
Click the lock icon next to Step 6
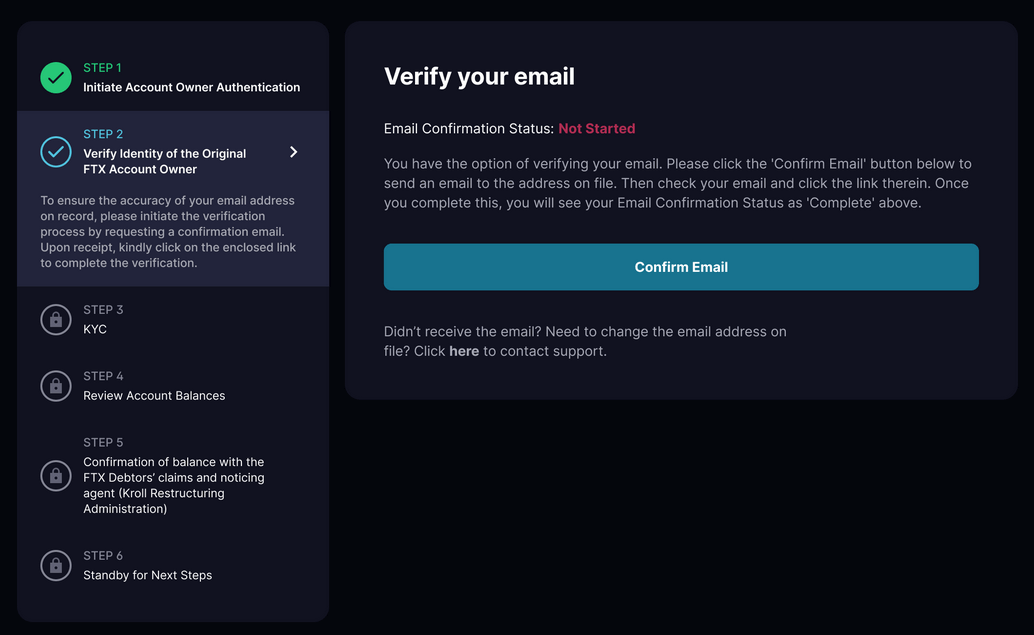point(56,565)
